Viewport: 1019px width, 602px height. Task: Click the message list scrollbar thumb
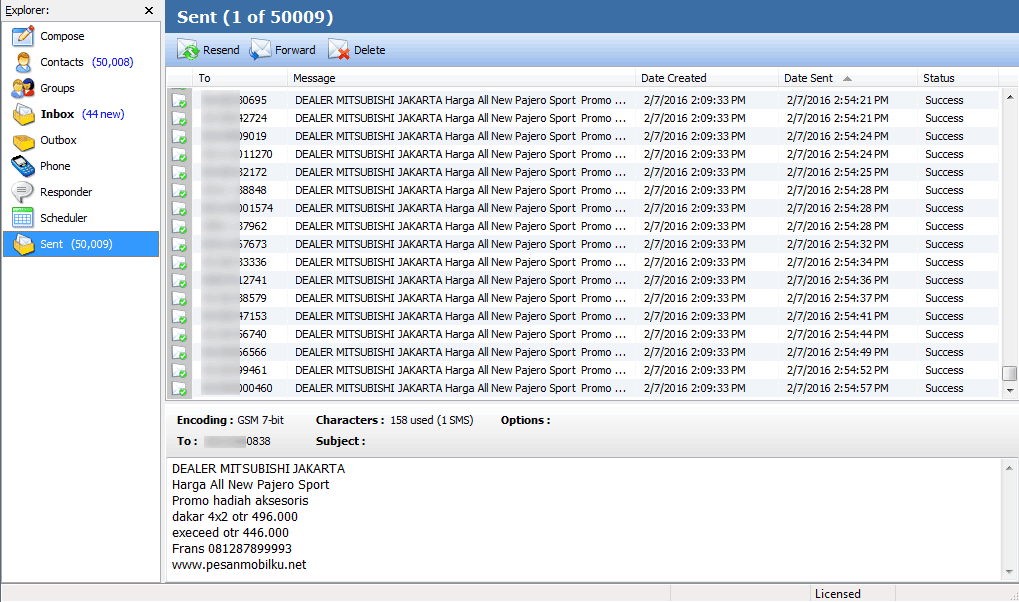click(1009, 374)
